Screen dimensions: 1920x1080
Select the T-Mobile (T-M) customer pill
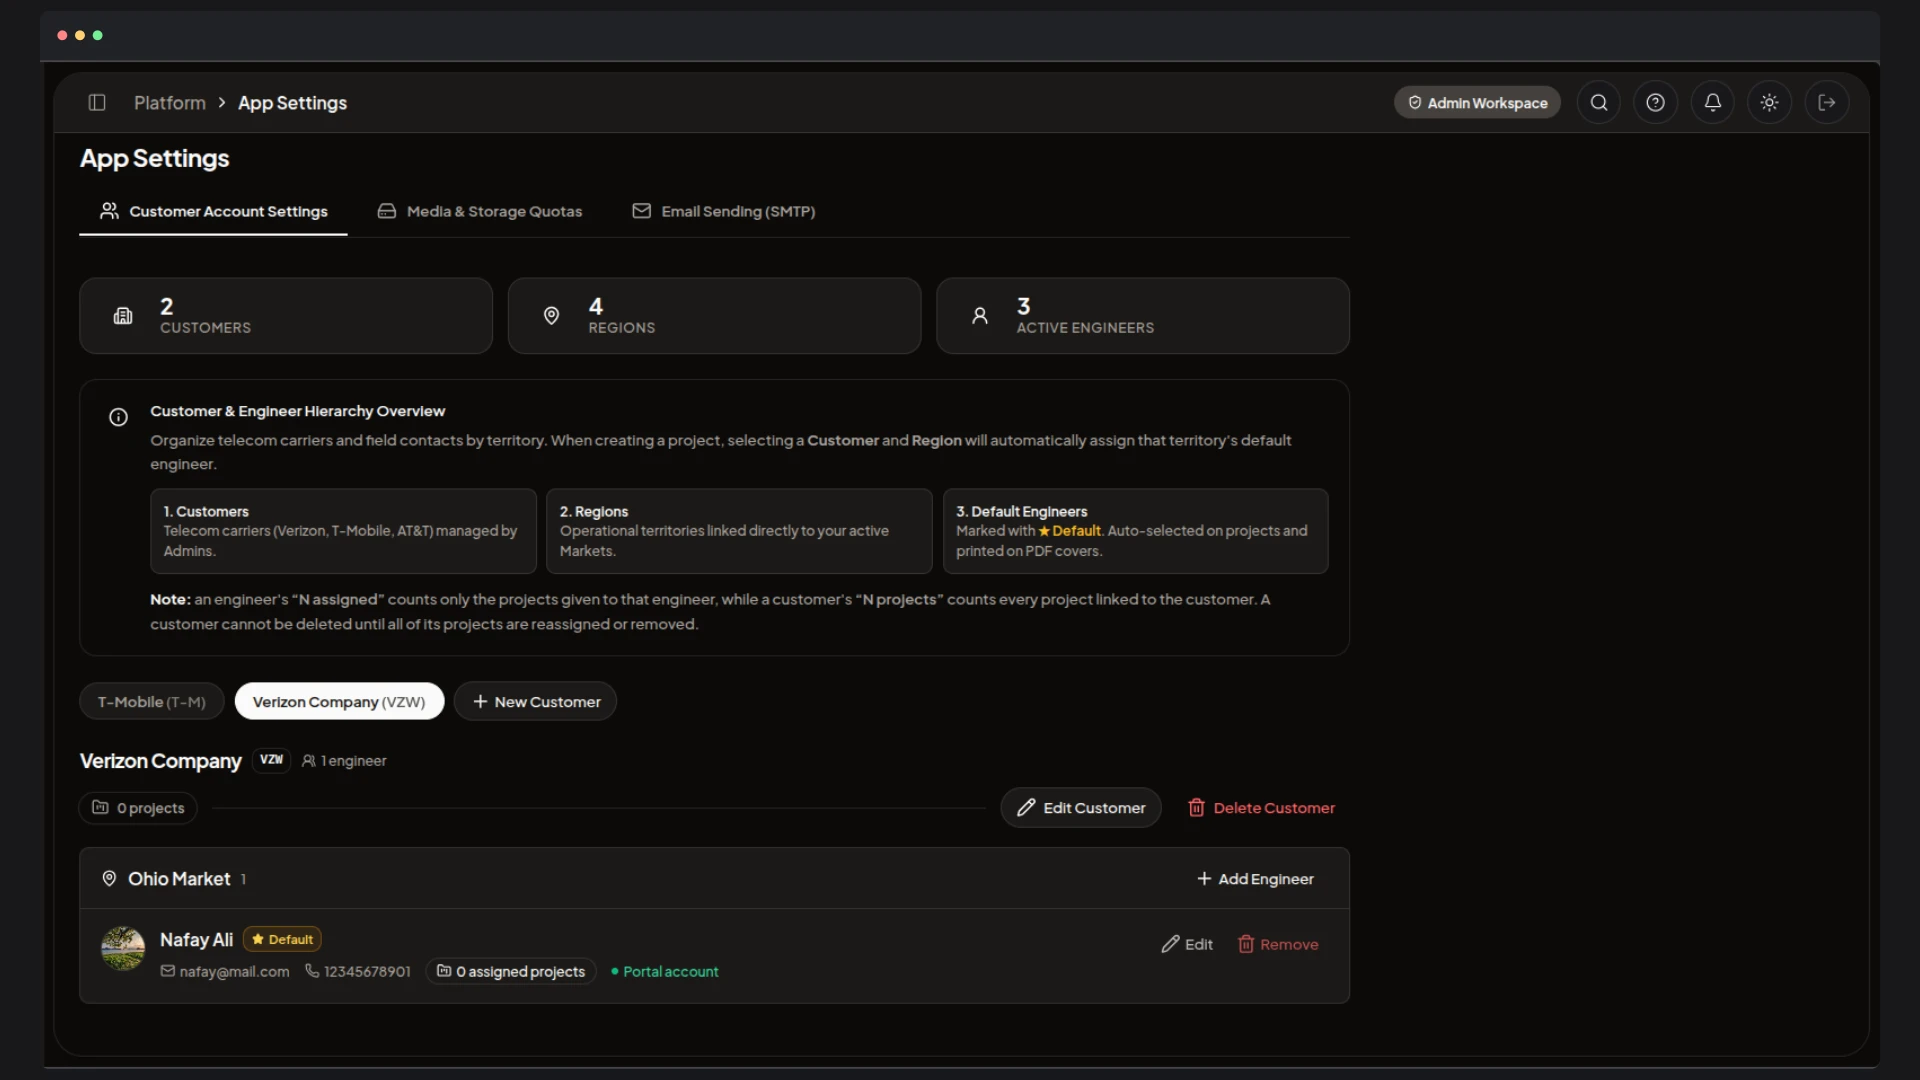click(x=152, y=702)
